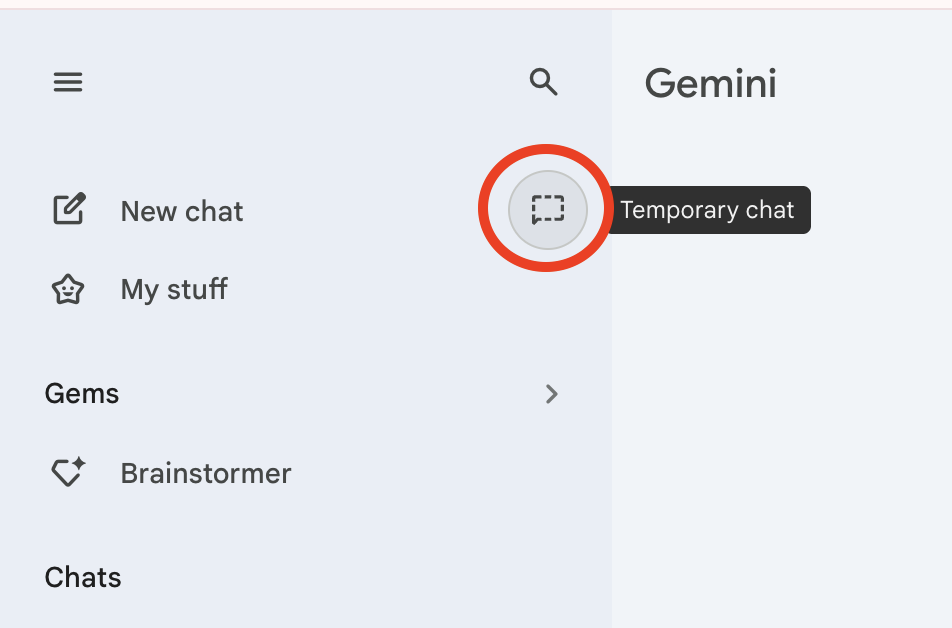Image resolution: width=952 pixels, height=628 pixels.
Task: Show more gems under the Gems header
Action: 551,394
